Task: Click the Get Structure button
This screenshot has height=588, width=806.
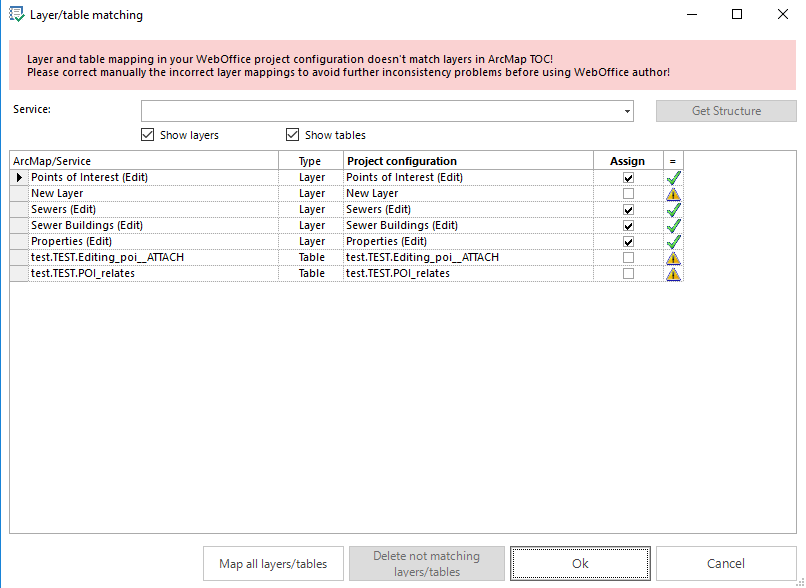Action: (x=725, y=110)
